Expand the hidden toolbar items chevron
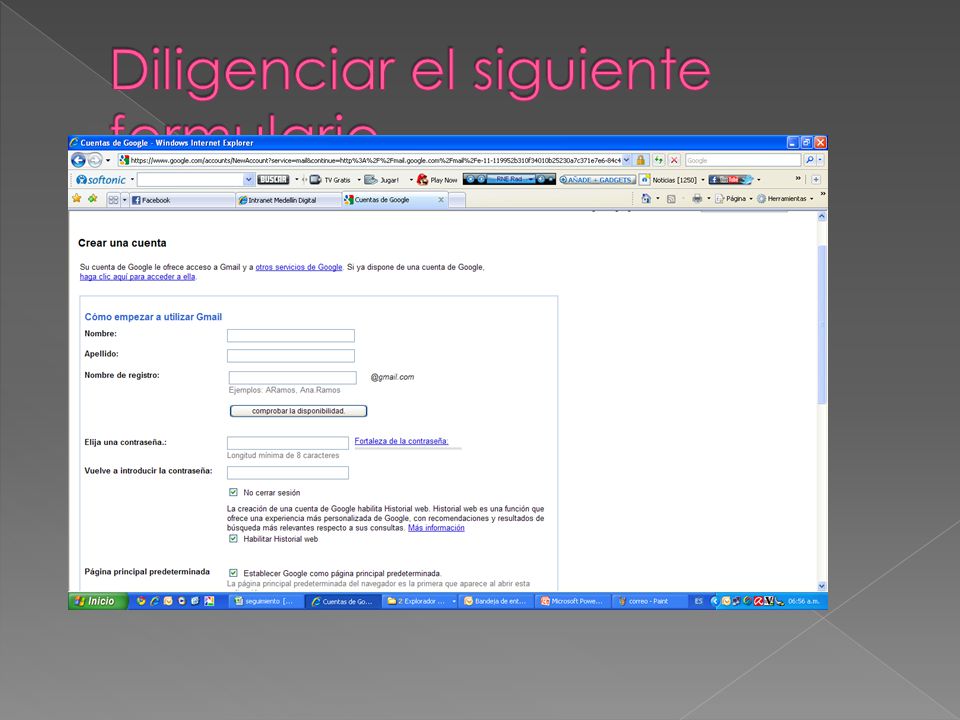Screen dimensions: 960x720 [x=798, y=178]
